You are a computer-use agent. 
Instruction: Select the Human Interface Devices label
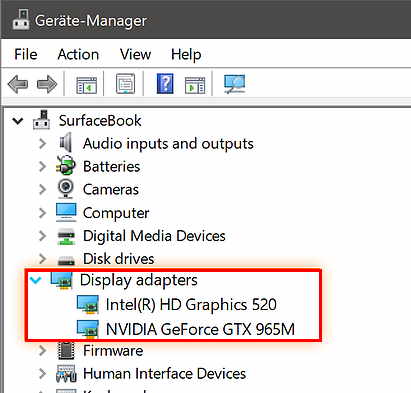tap(164, 374)
